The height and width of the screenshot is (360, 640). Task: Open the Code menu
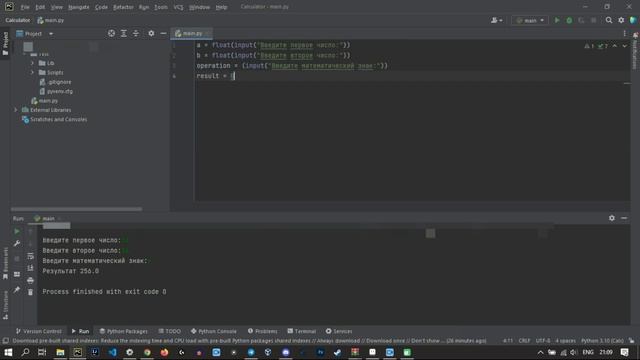click(x=101, y=7)
